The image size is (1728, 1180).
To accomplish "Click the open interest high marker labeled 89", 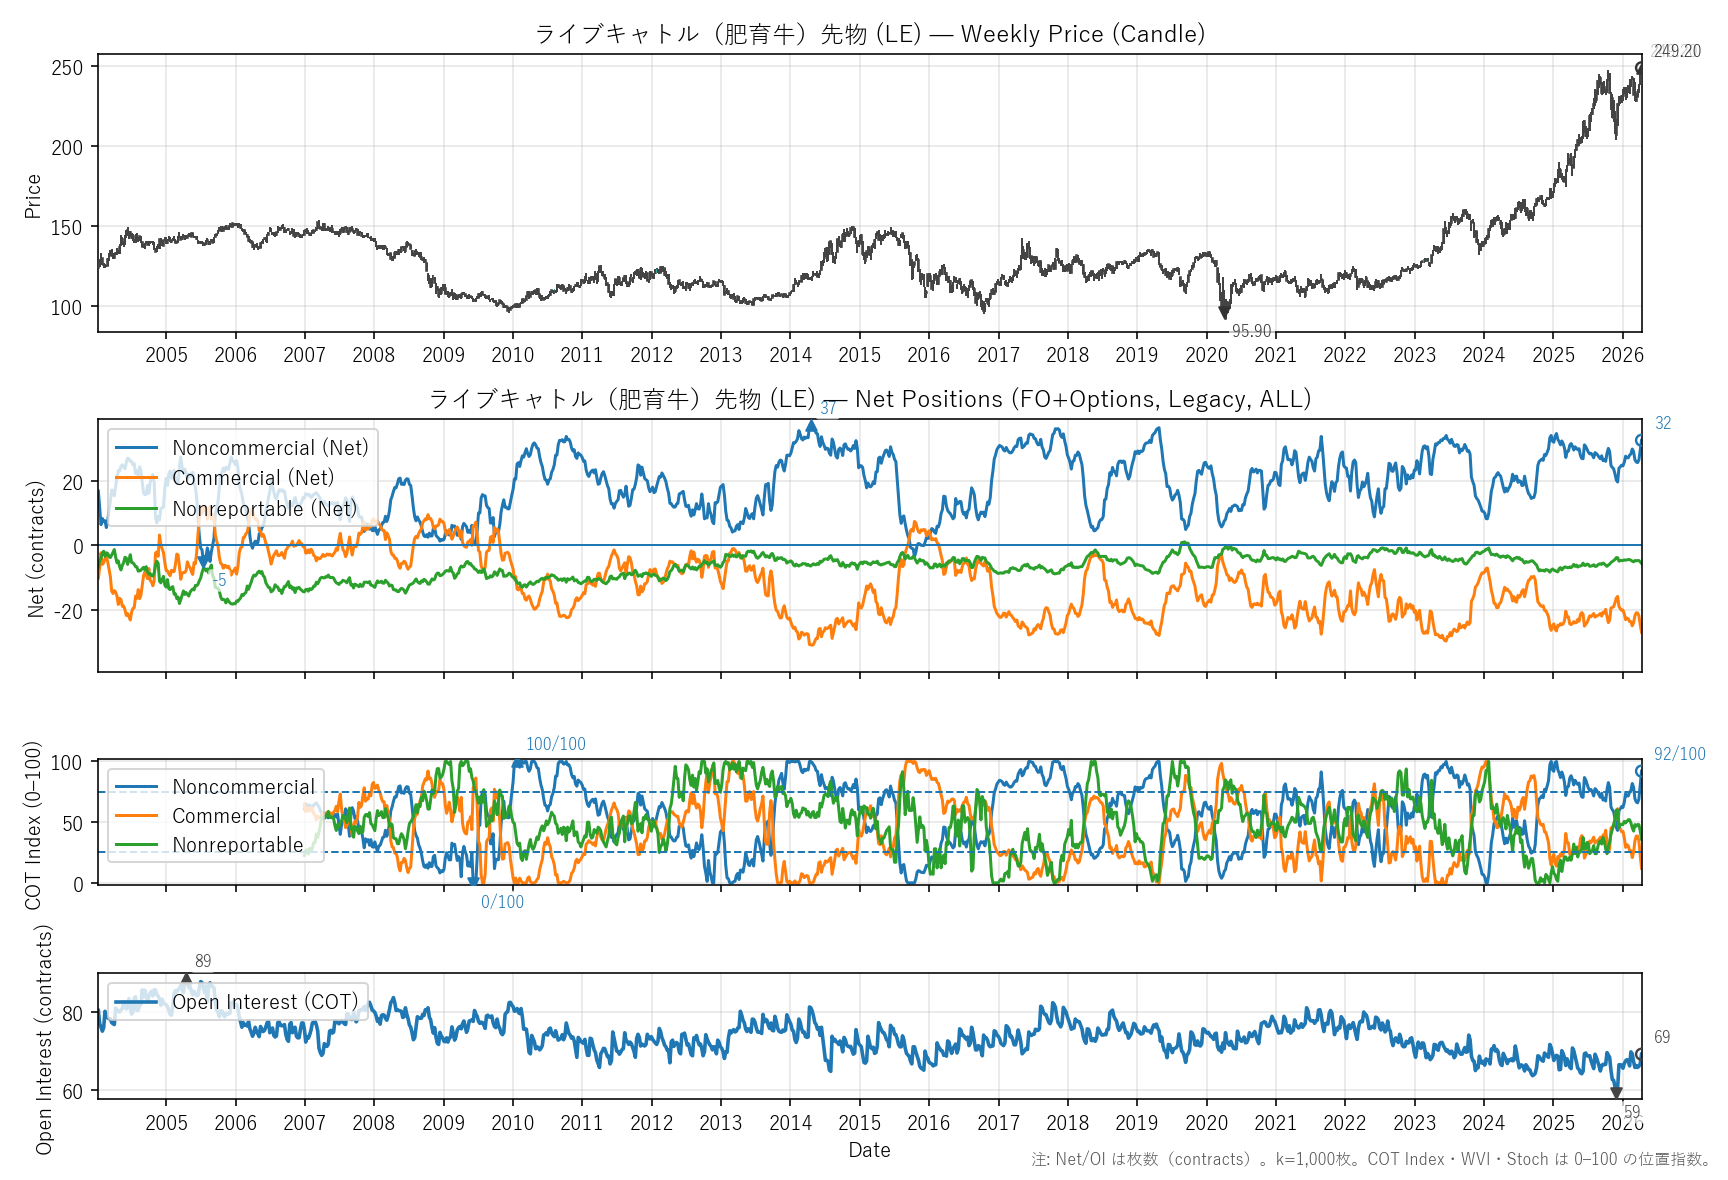I will coord(186,979).
